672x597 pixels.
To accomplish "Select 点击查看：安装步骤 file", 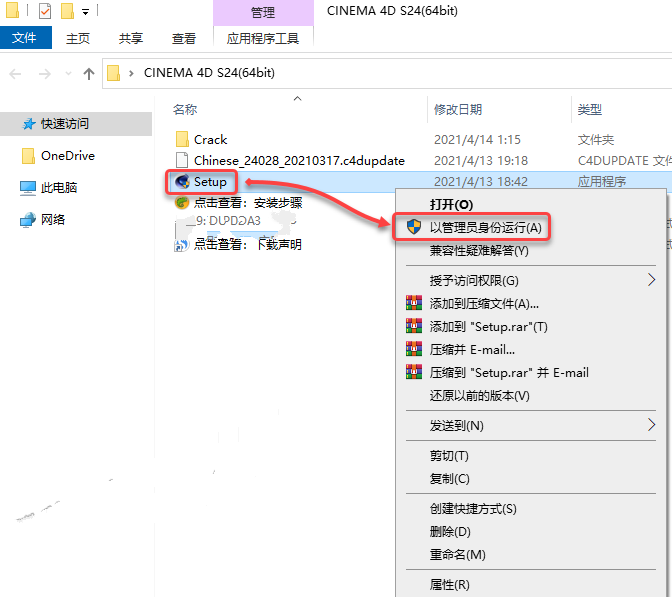I will (x=248, y=203).
